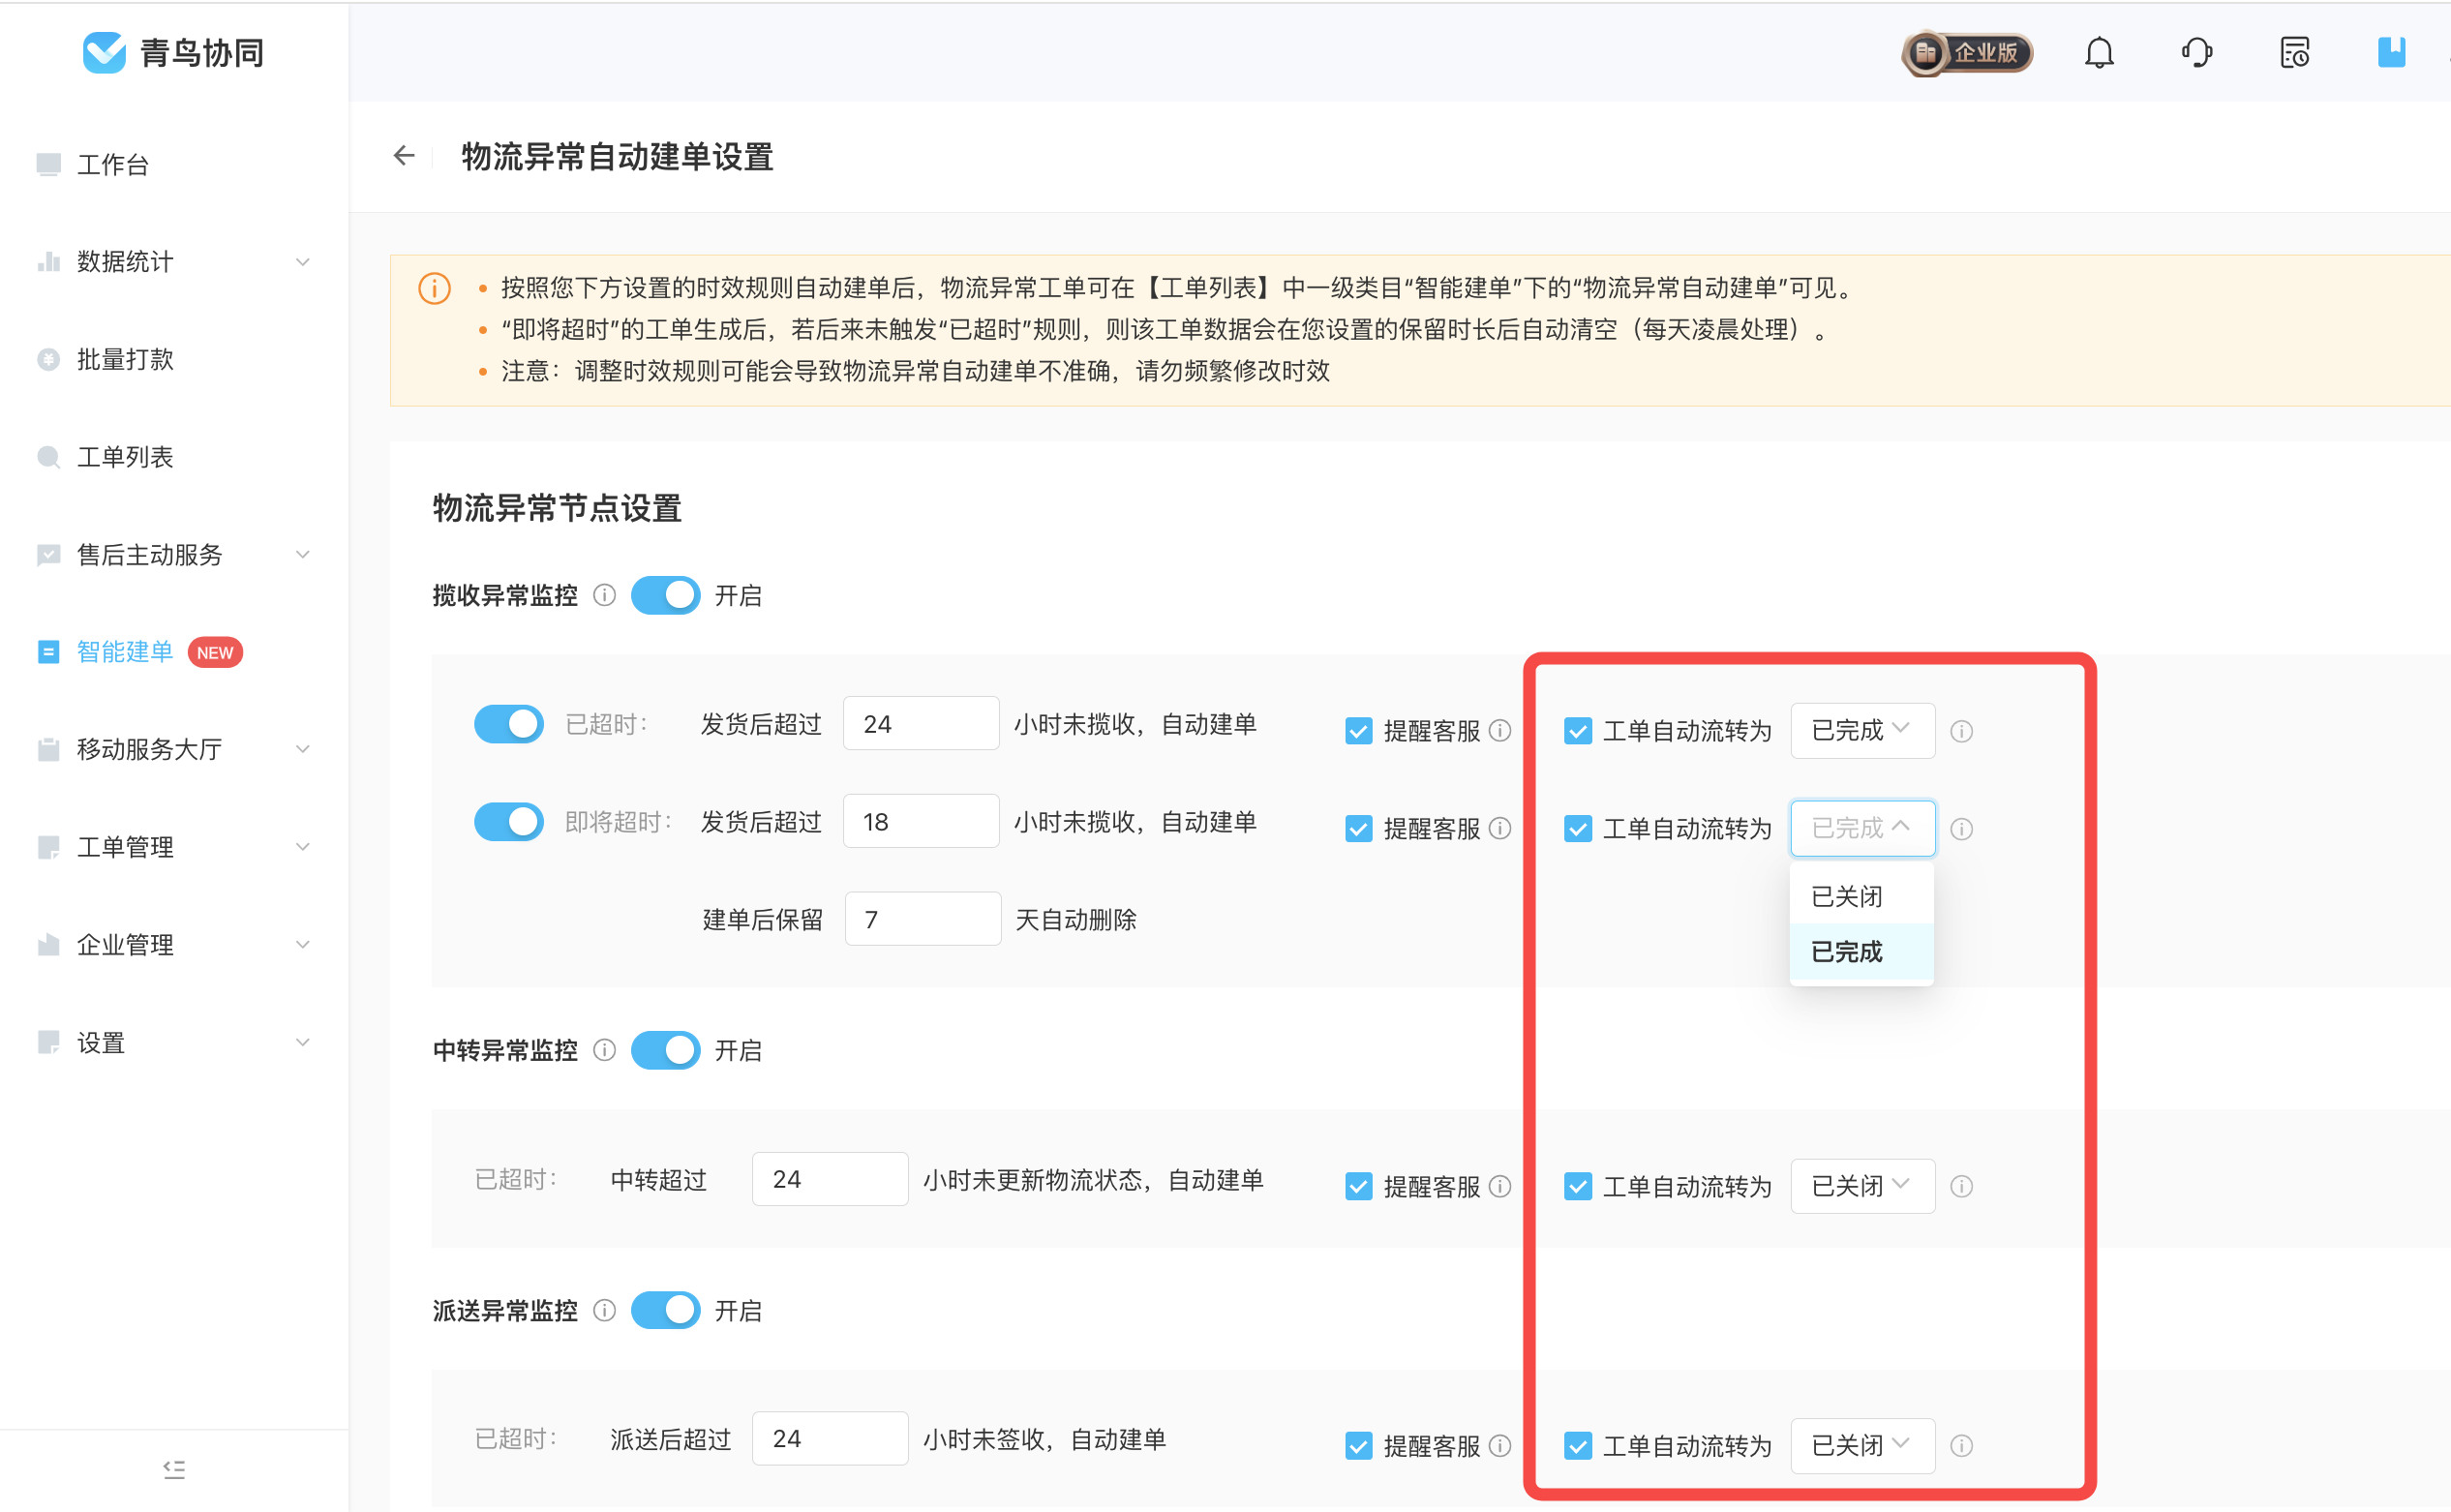Click info icon after 18-hour 提醒客服
This screenshot has width=2451, height=1512.
point(1500,828)
